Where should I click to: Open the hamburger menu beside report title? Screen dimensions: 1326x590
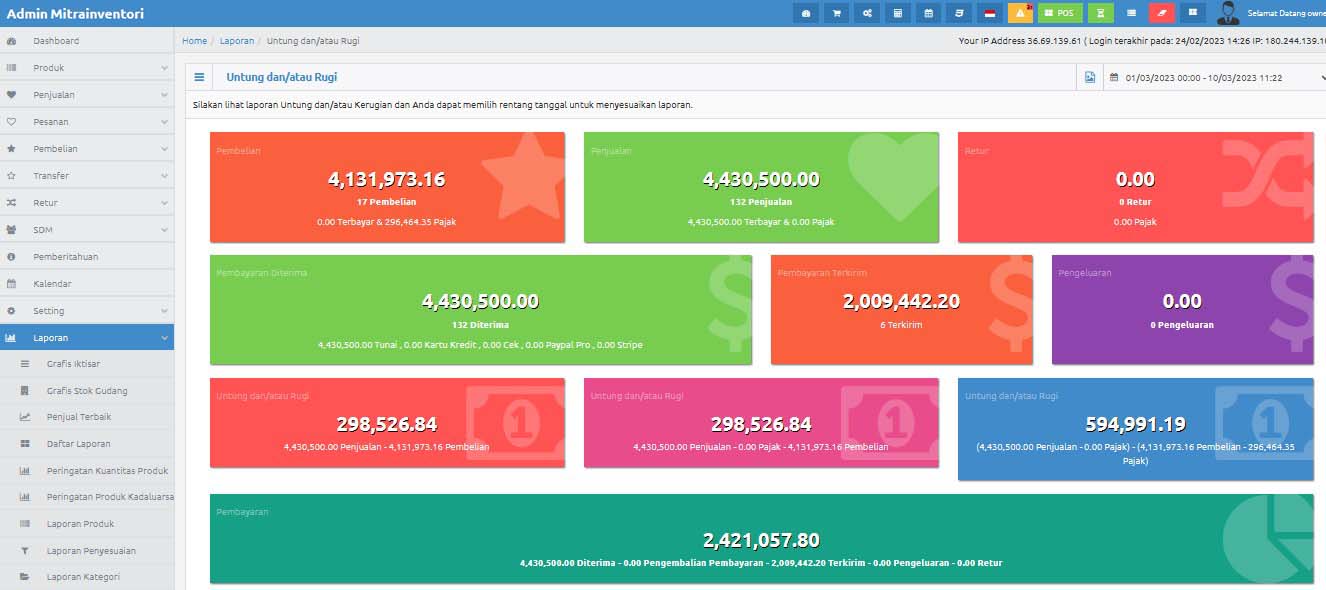(x=199, y=77)
